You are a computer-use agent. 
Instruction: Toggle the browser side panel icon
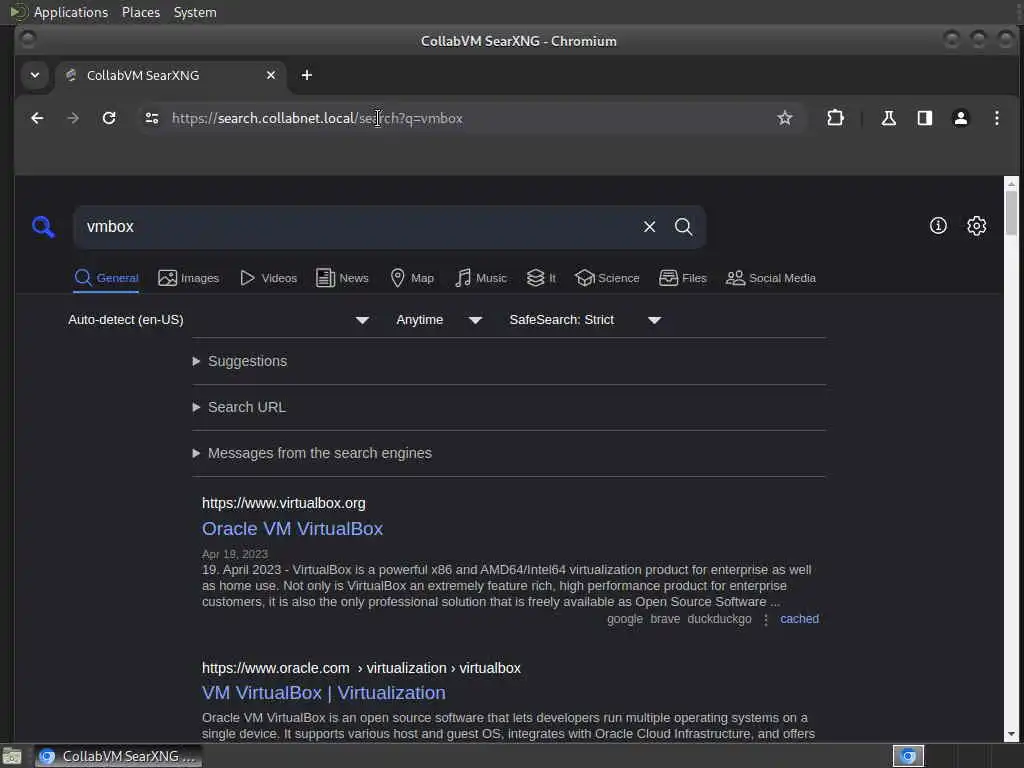pos(925,118)
